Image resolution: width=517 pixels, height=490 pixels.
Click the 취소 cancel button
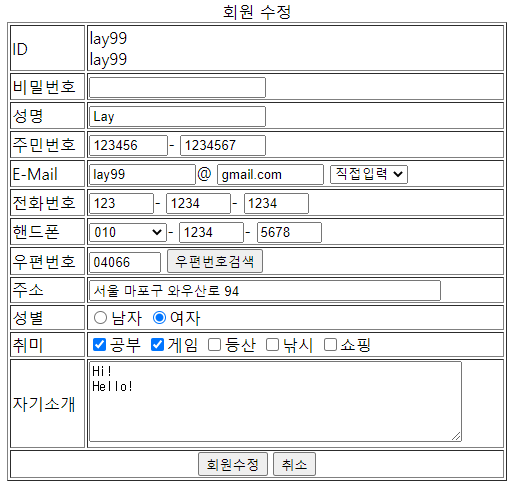[x=294, y=464]
